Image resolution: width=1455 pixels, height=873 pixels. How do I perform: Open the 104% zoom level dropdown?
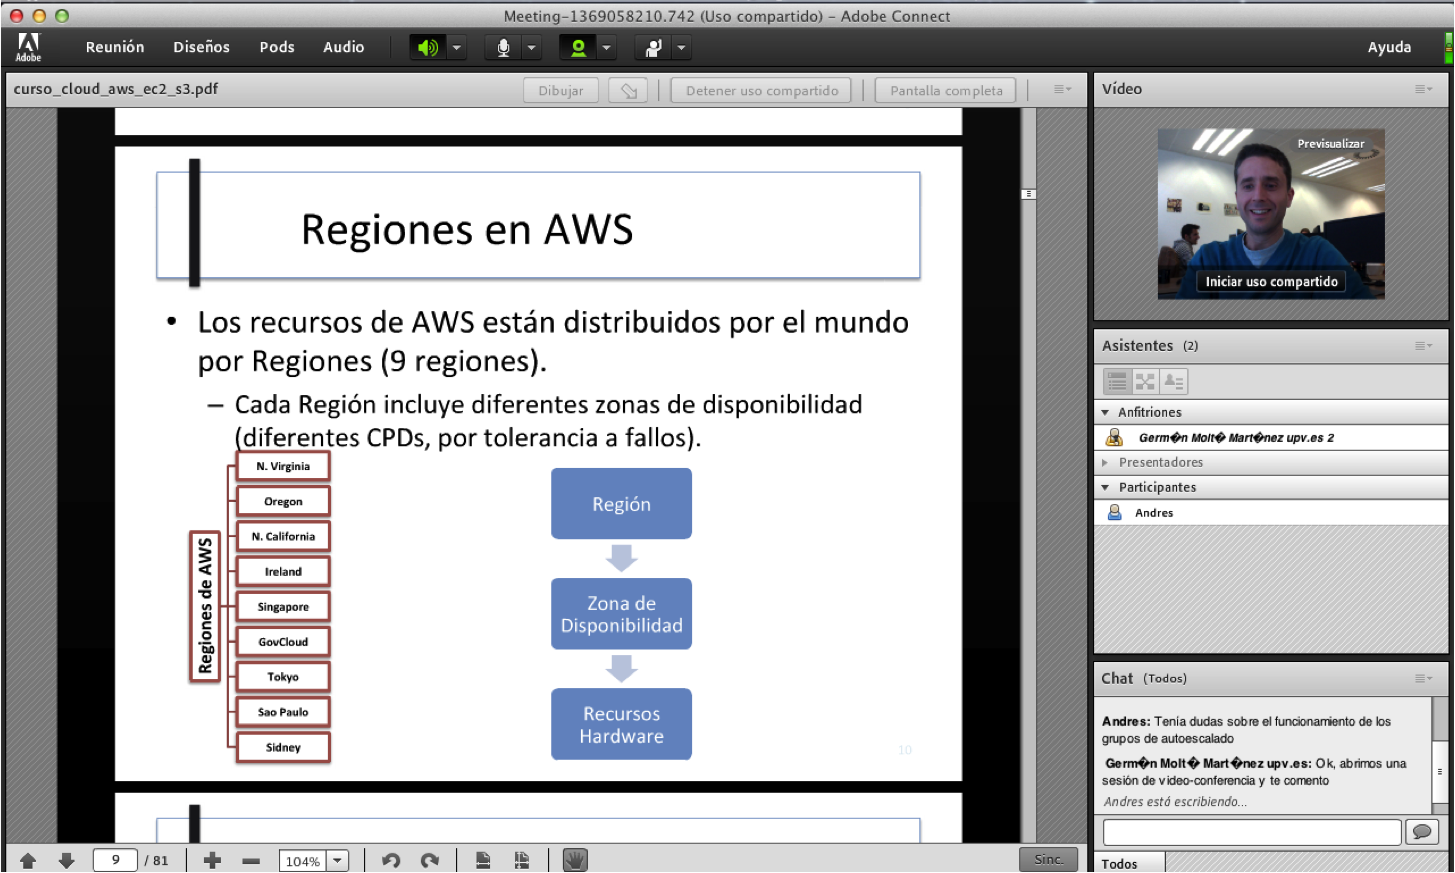pyautogui.click(x=338, y=860)
